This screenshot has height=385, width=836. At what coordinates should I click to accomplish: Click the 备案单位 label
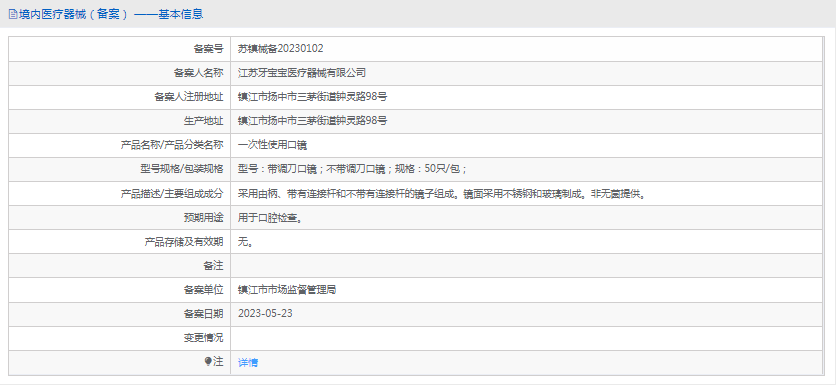pos(204,290)
